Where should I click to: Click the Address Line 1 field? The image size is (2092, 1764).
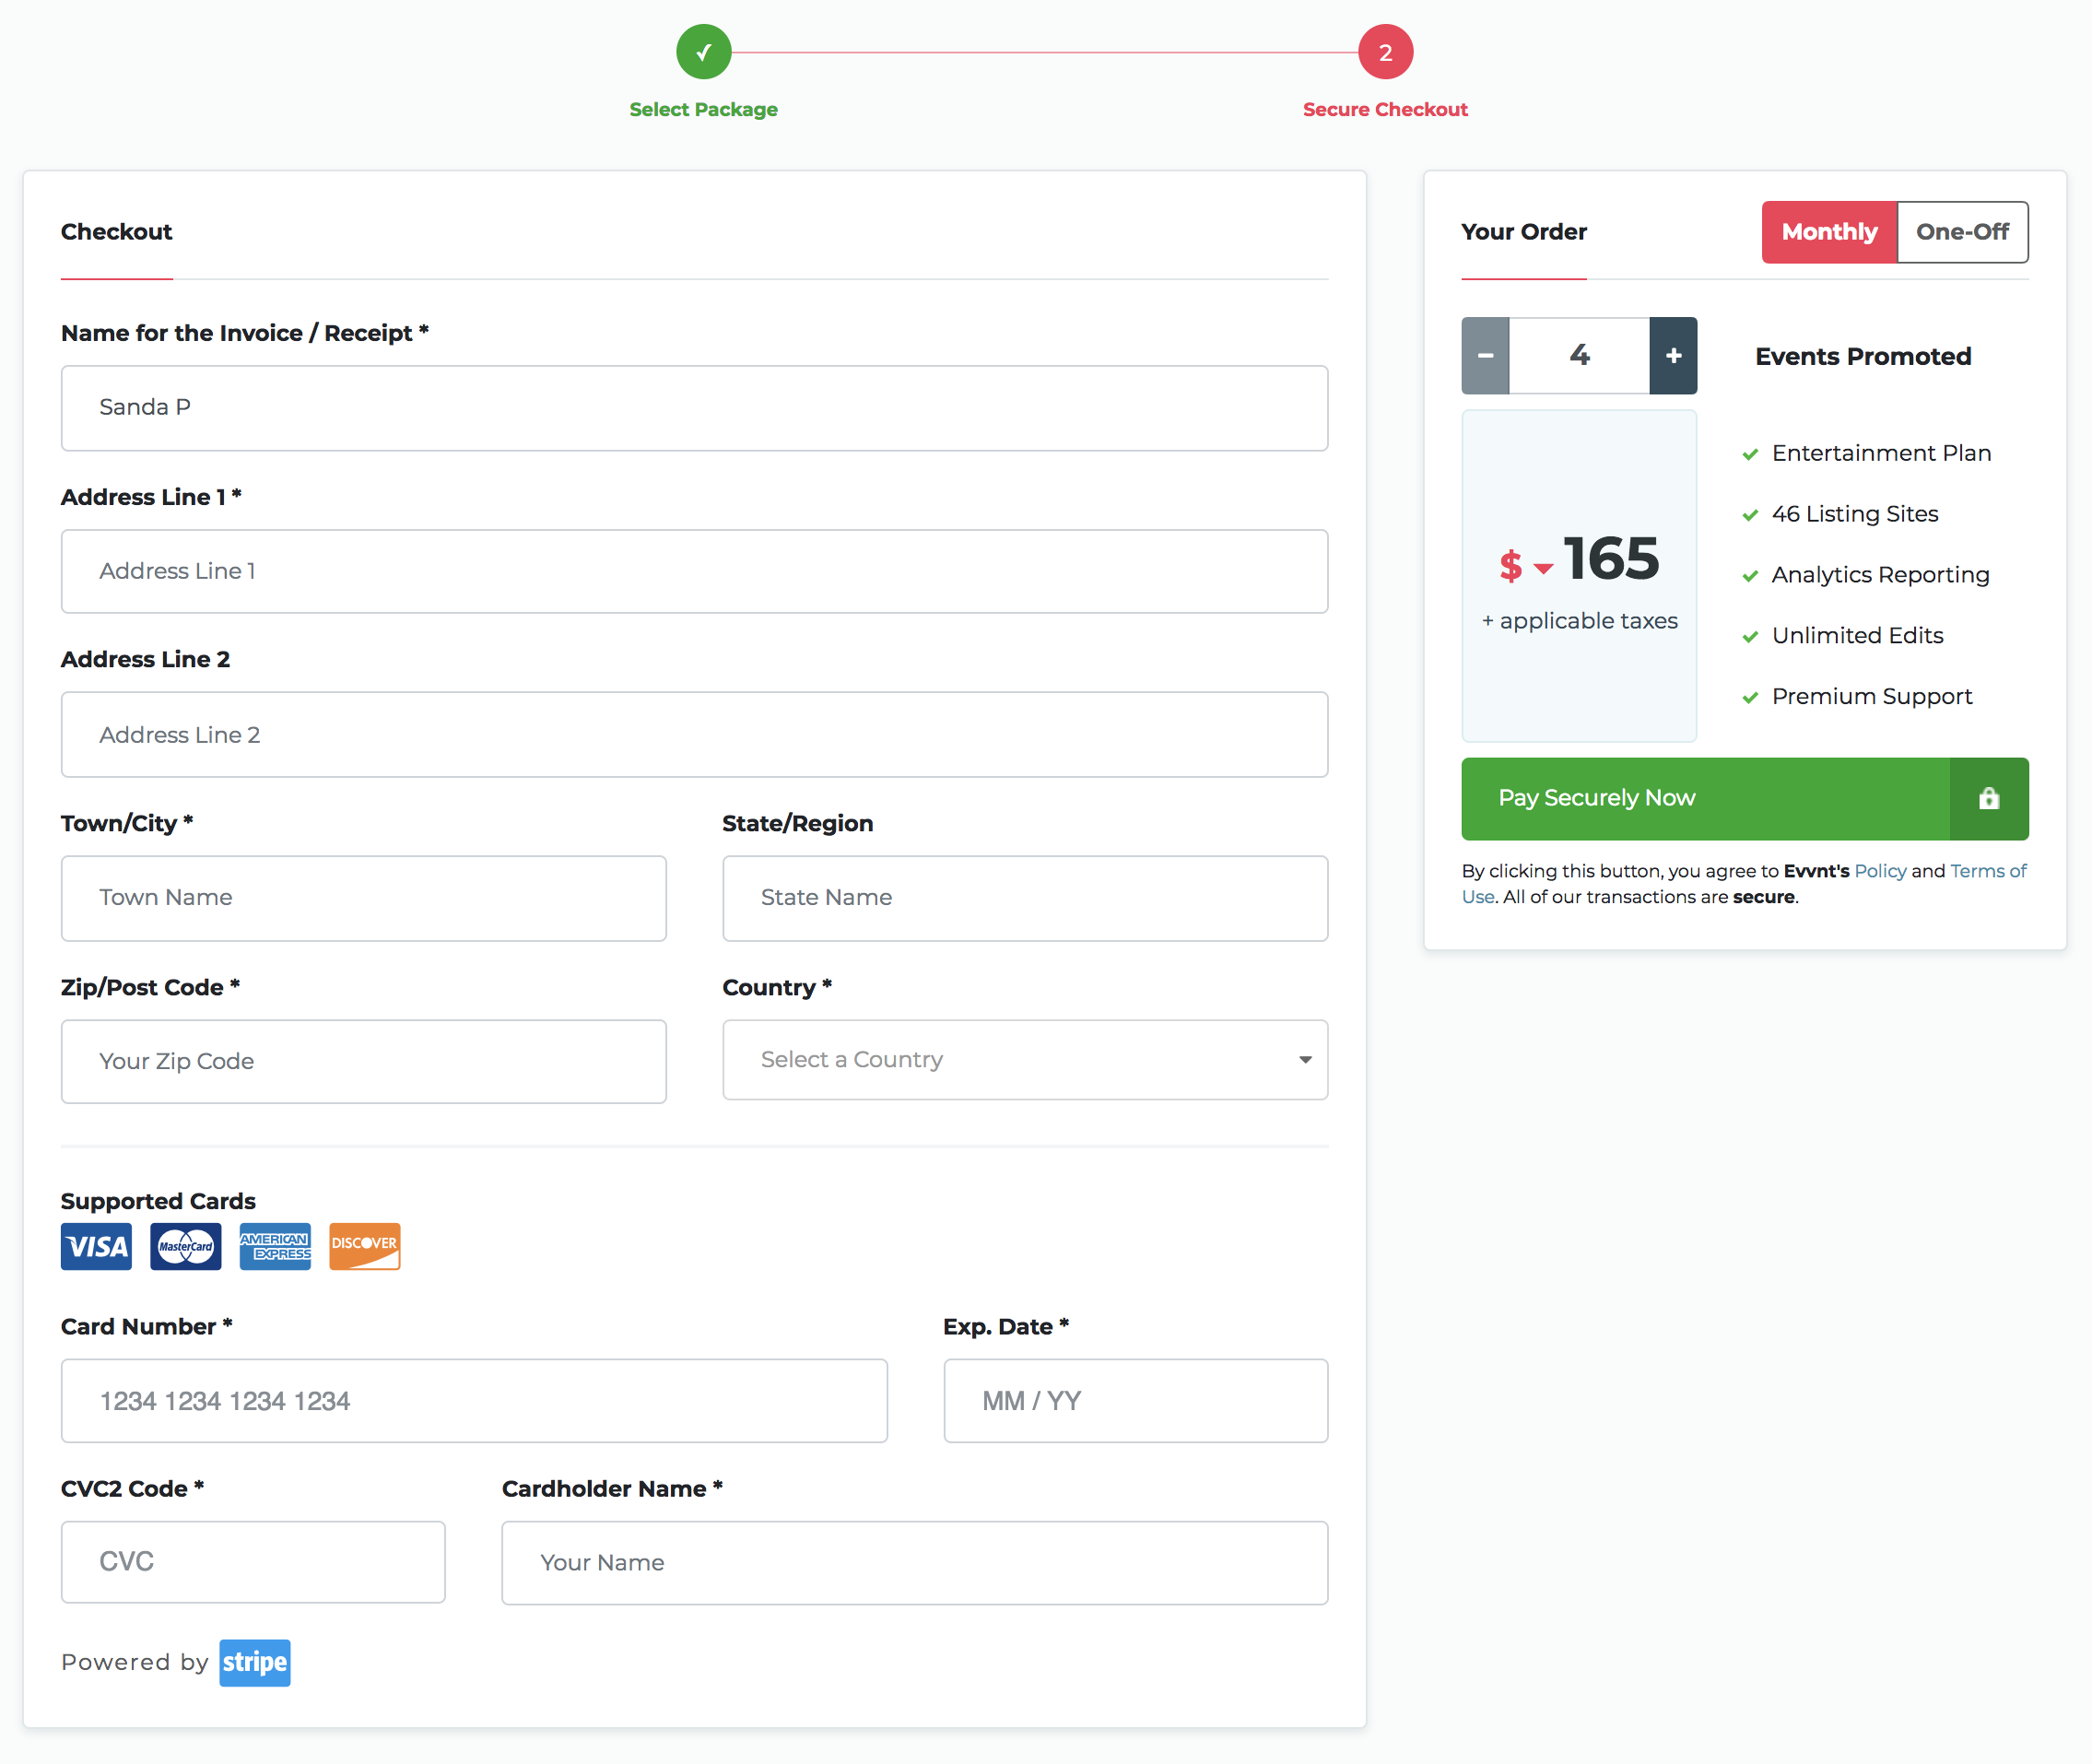pyautogui.click(x=694, y=571)
